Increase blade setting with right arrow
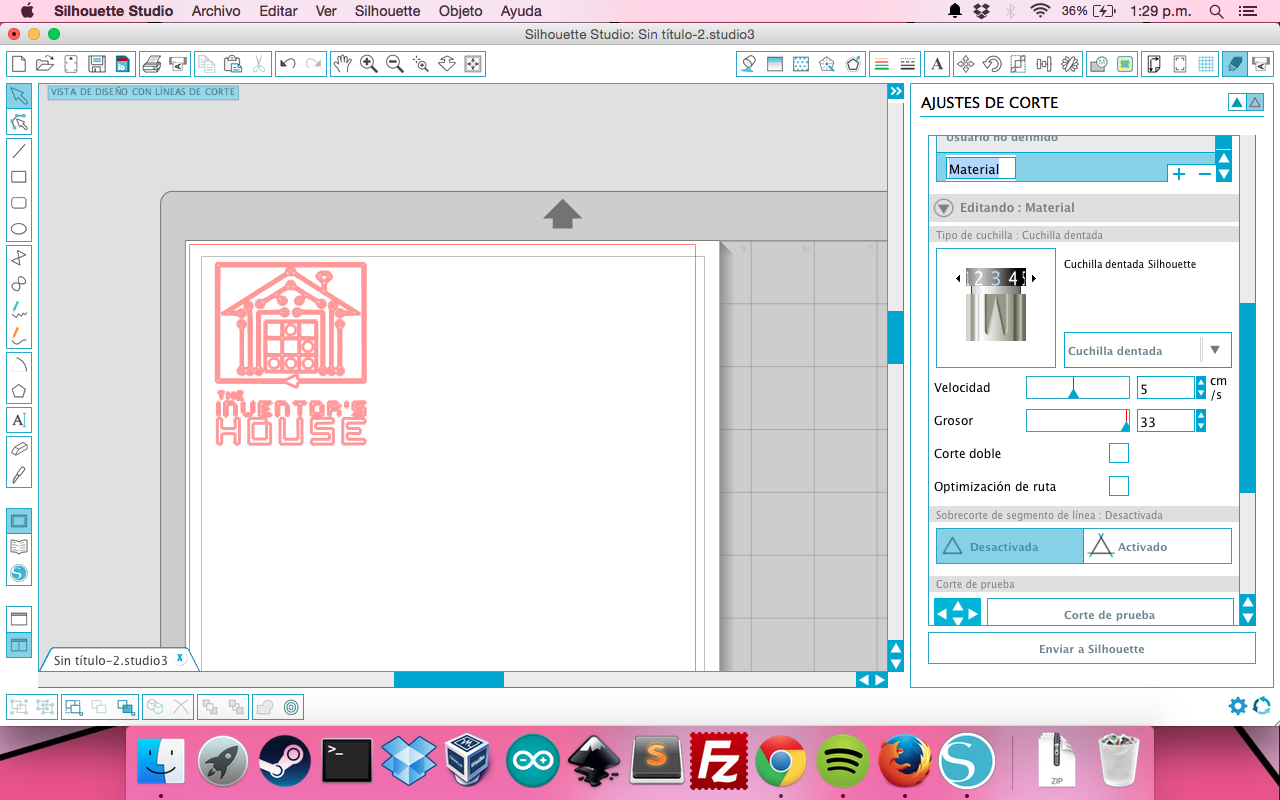 [x=1033, y=278]
